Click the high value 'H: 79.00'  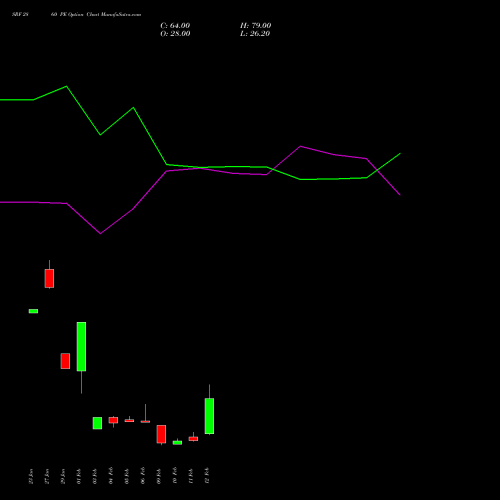click(x=255, y=26)
